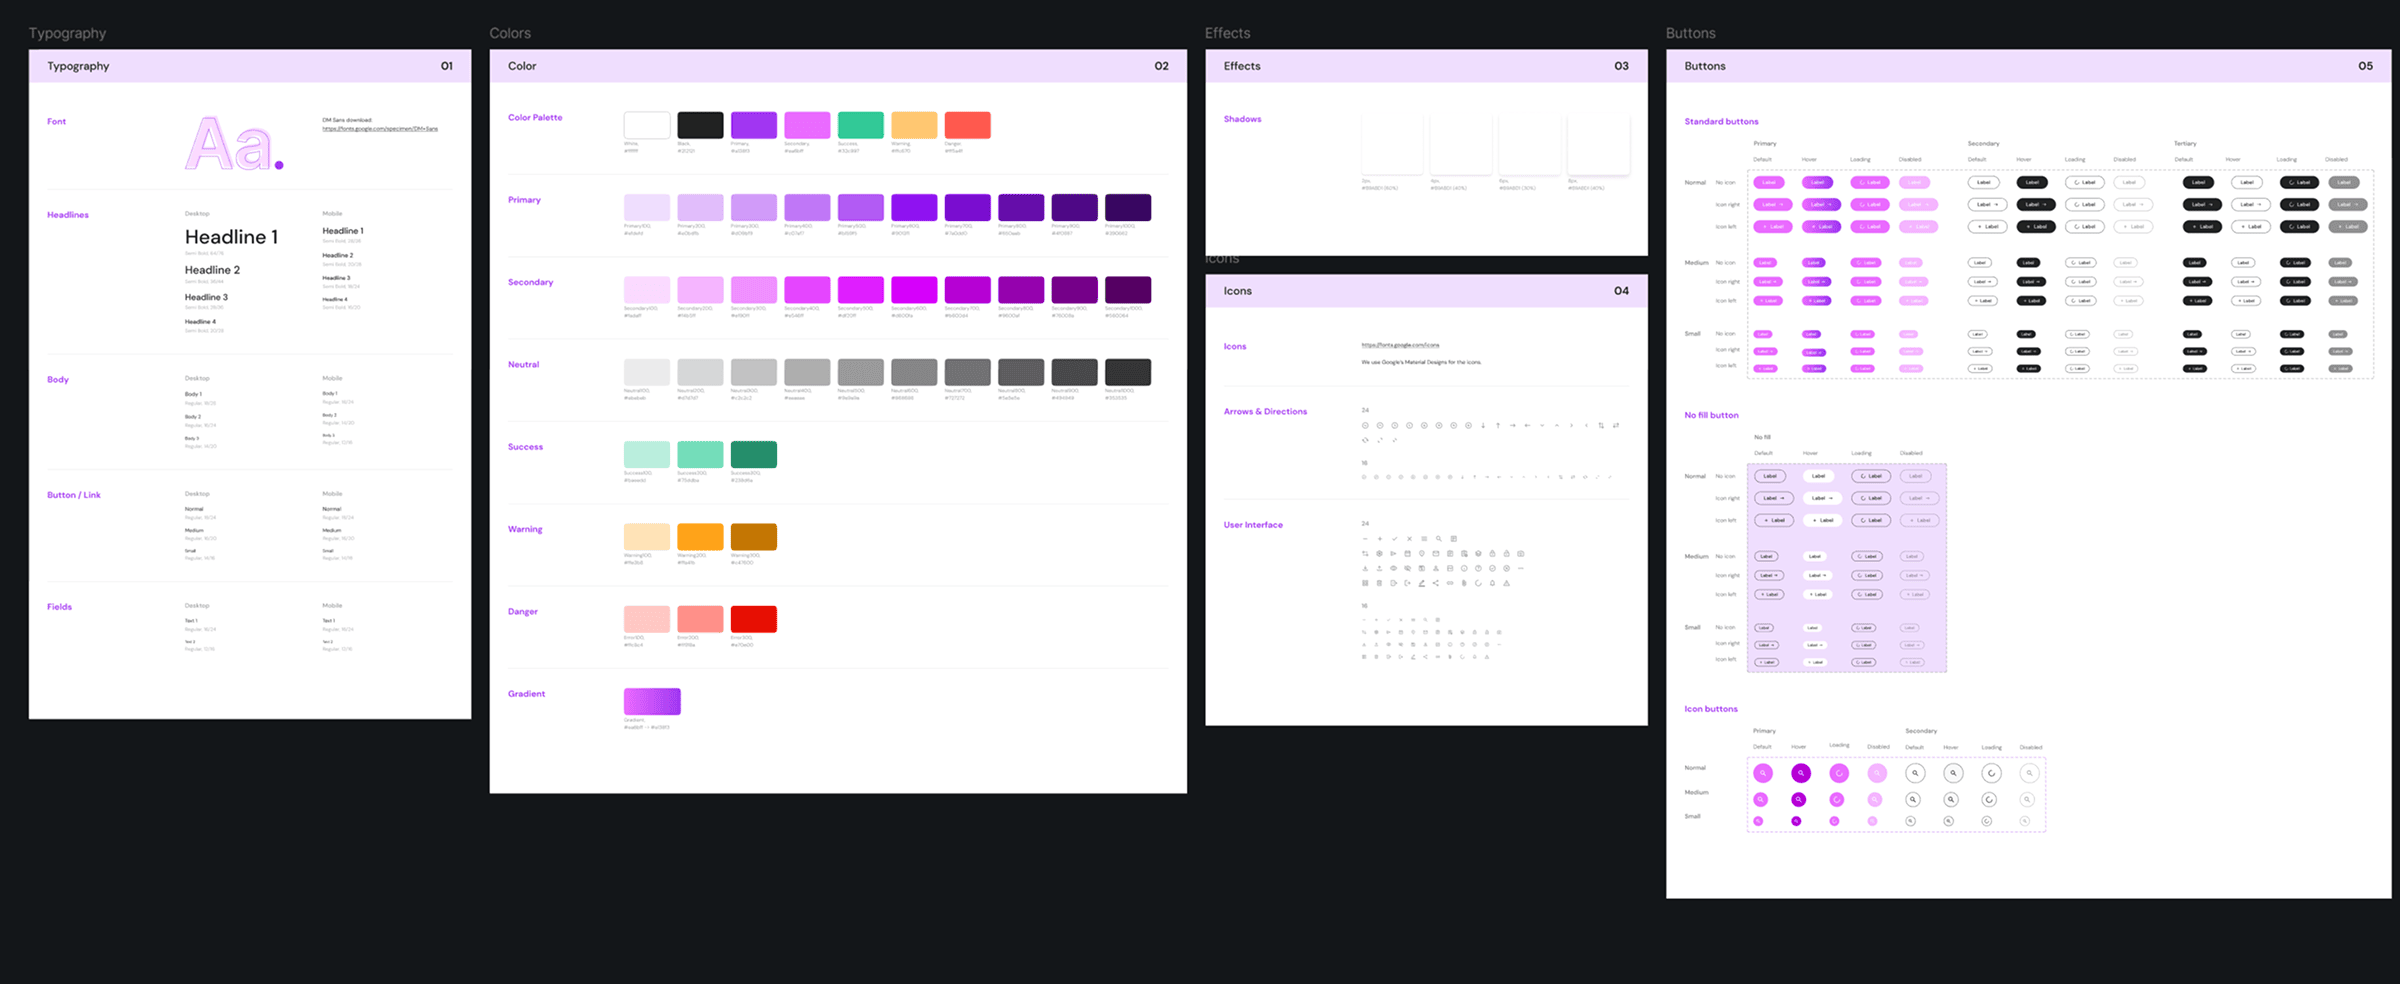This screenshot has height=984, width=2400.
Task: Click the settings gear icon in the Icons panel
Action: (x=1380, y=554)
